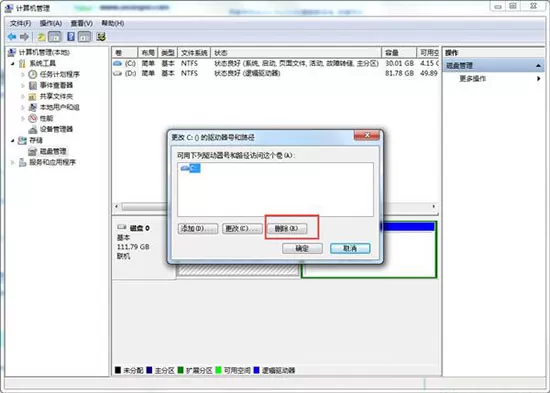The width and height of the screenshot is (550, 393).
Task: Click the 存储 storage icon
Action: (22, 140)
